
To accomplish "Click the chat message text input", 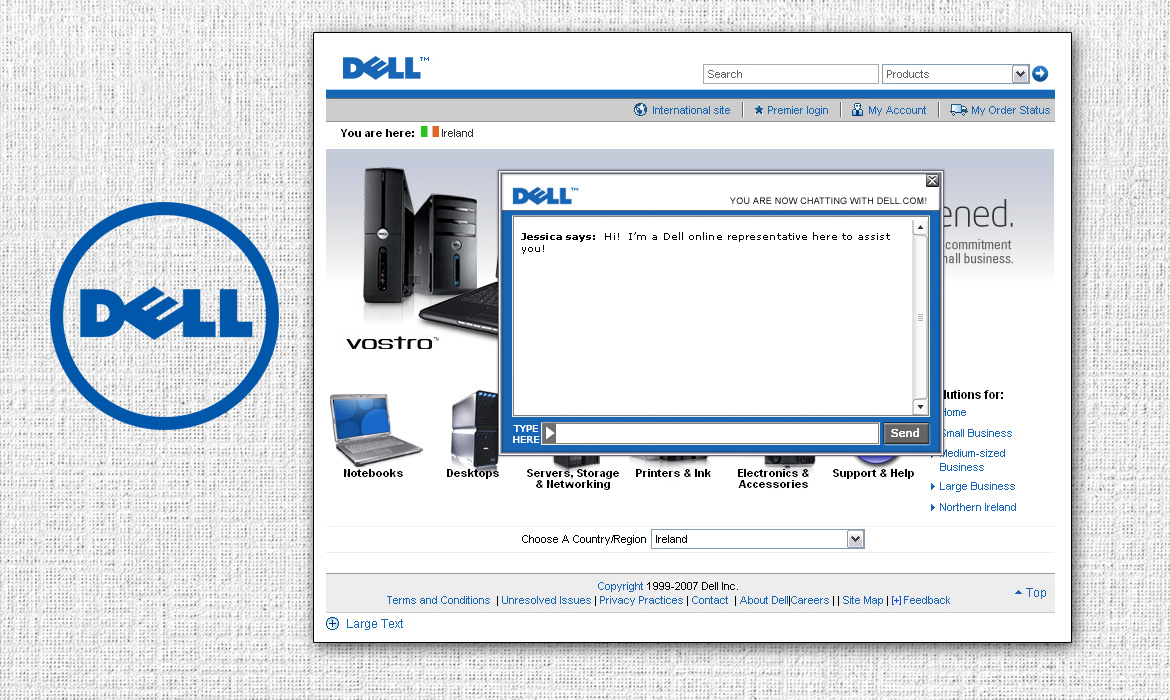I will [x=717, y=433].
